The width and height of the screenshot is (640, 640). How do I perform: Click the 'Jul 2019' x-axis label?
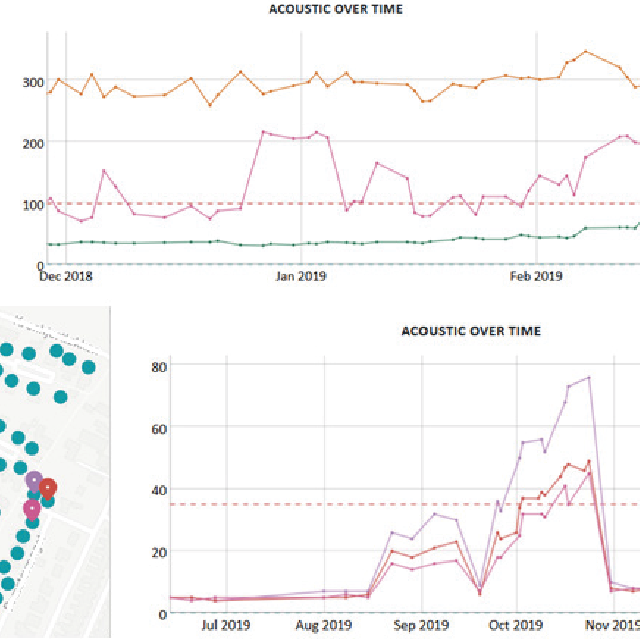(226, 625)
